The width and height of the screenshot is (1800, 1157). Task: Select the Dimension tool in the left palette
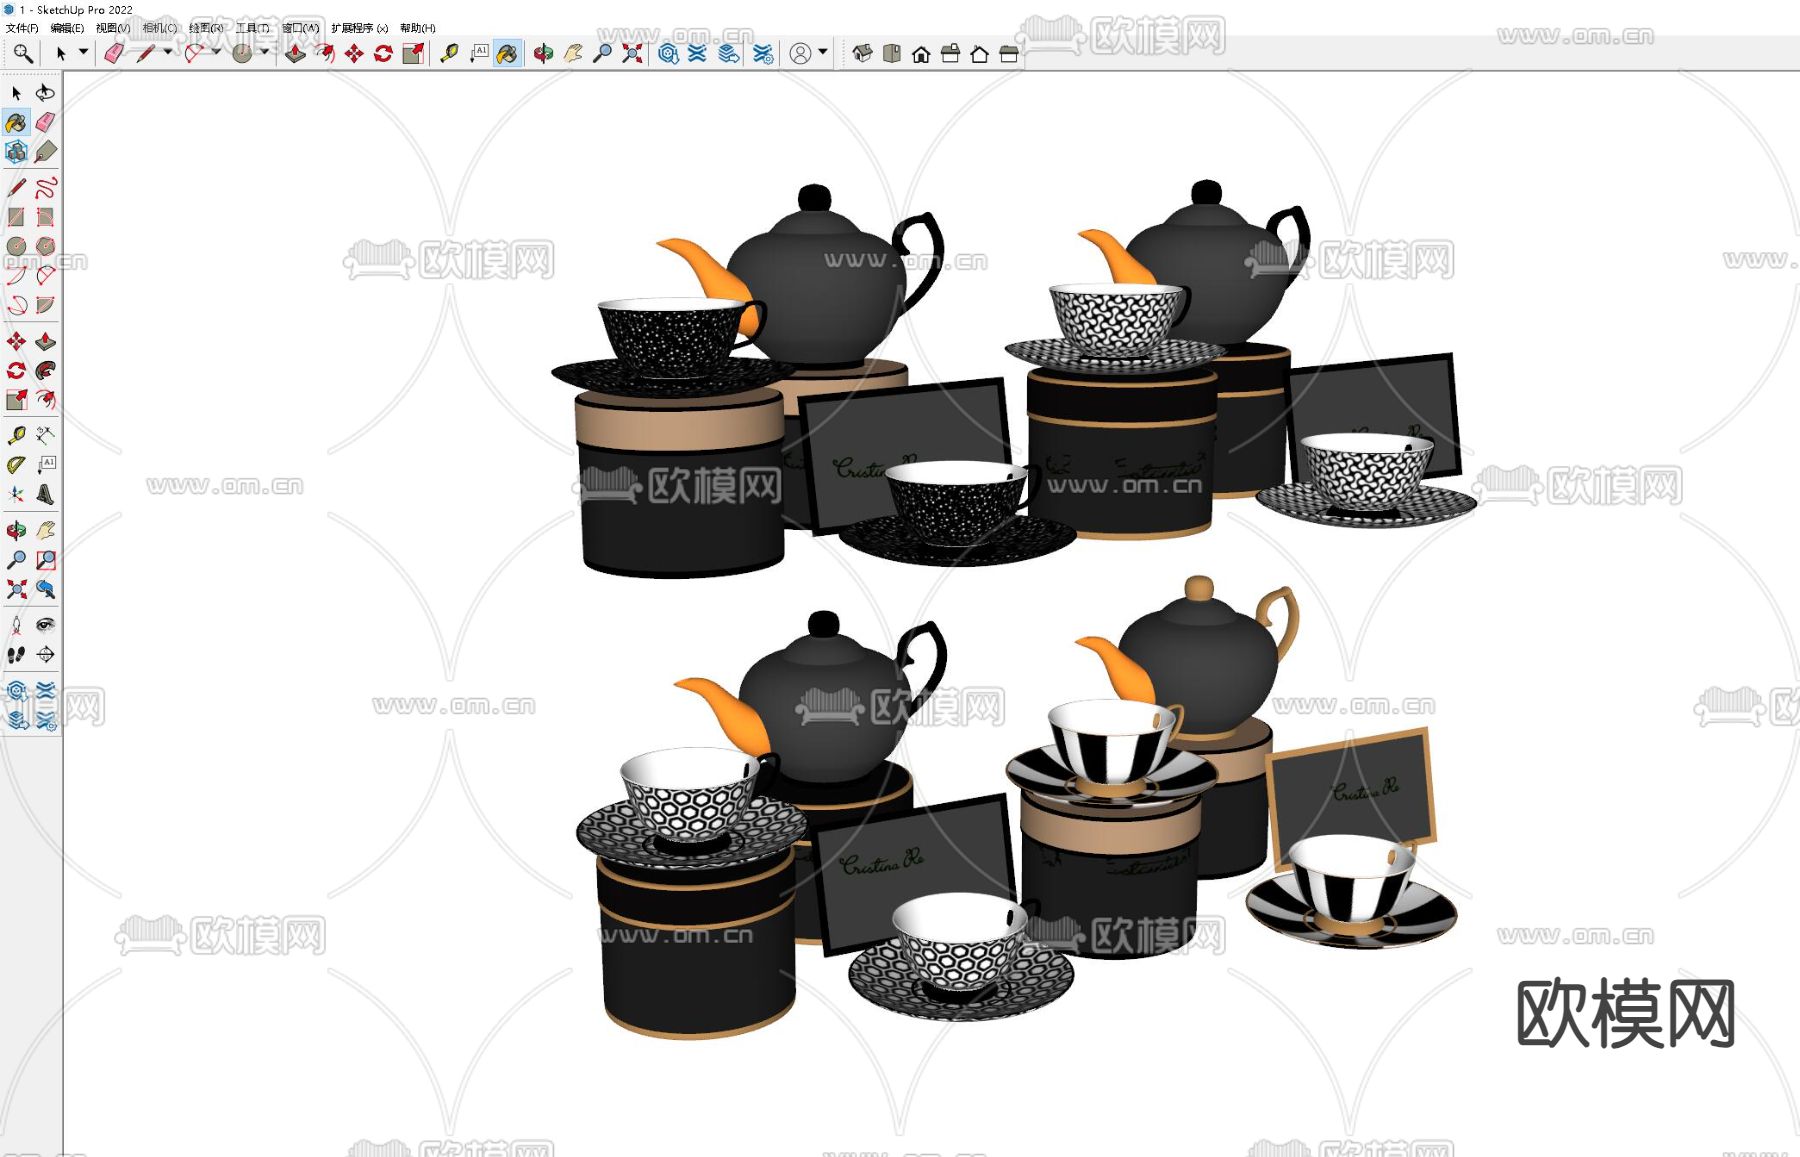(45, 435)
